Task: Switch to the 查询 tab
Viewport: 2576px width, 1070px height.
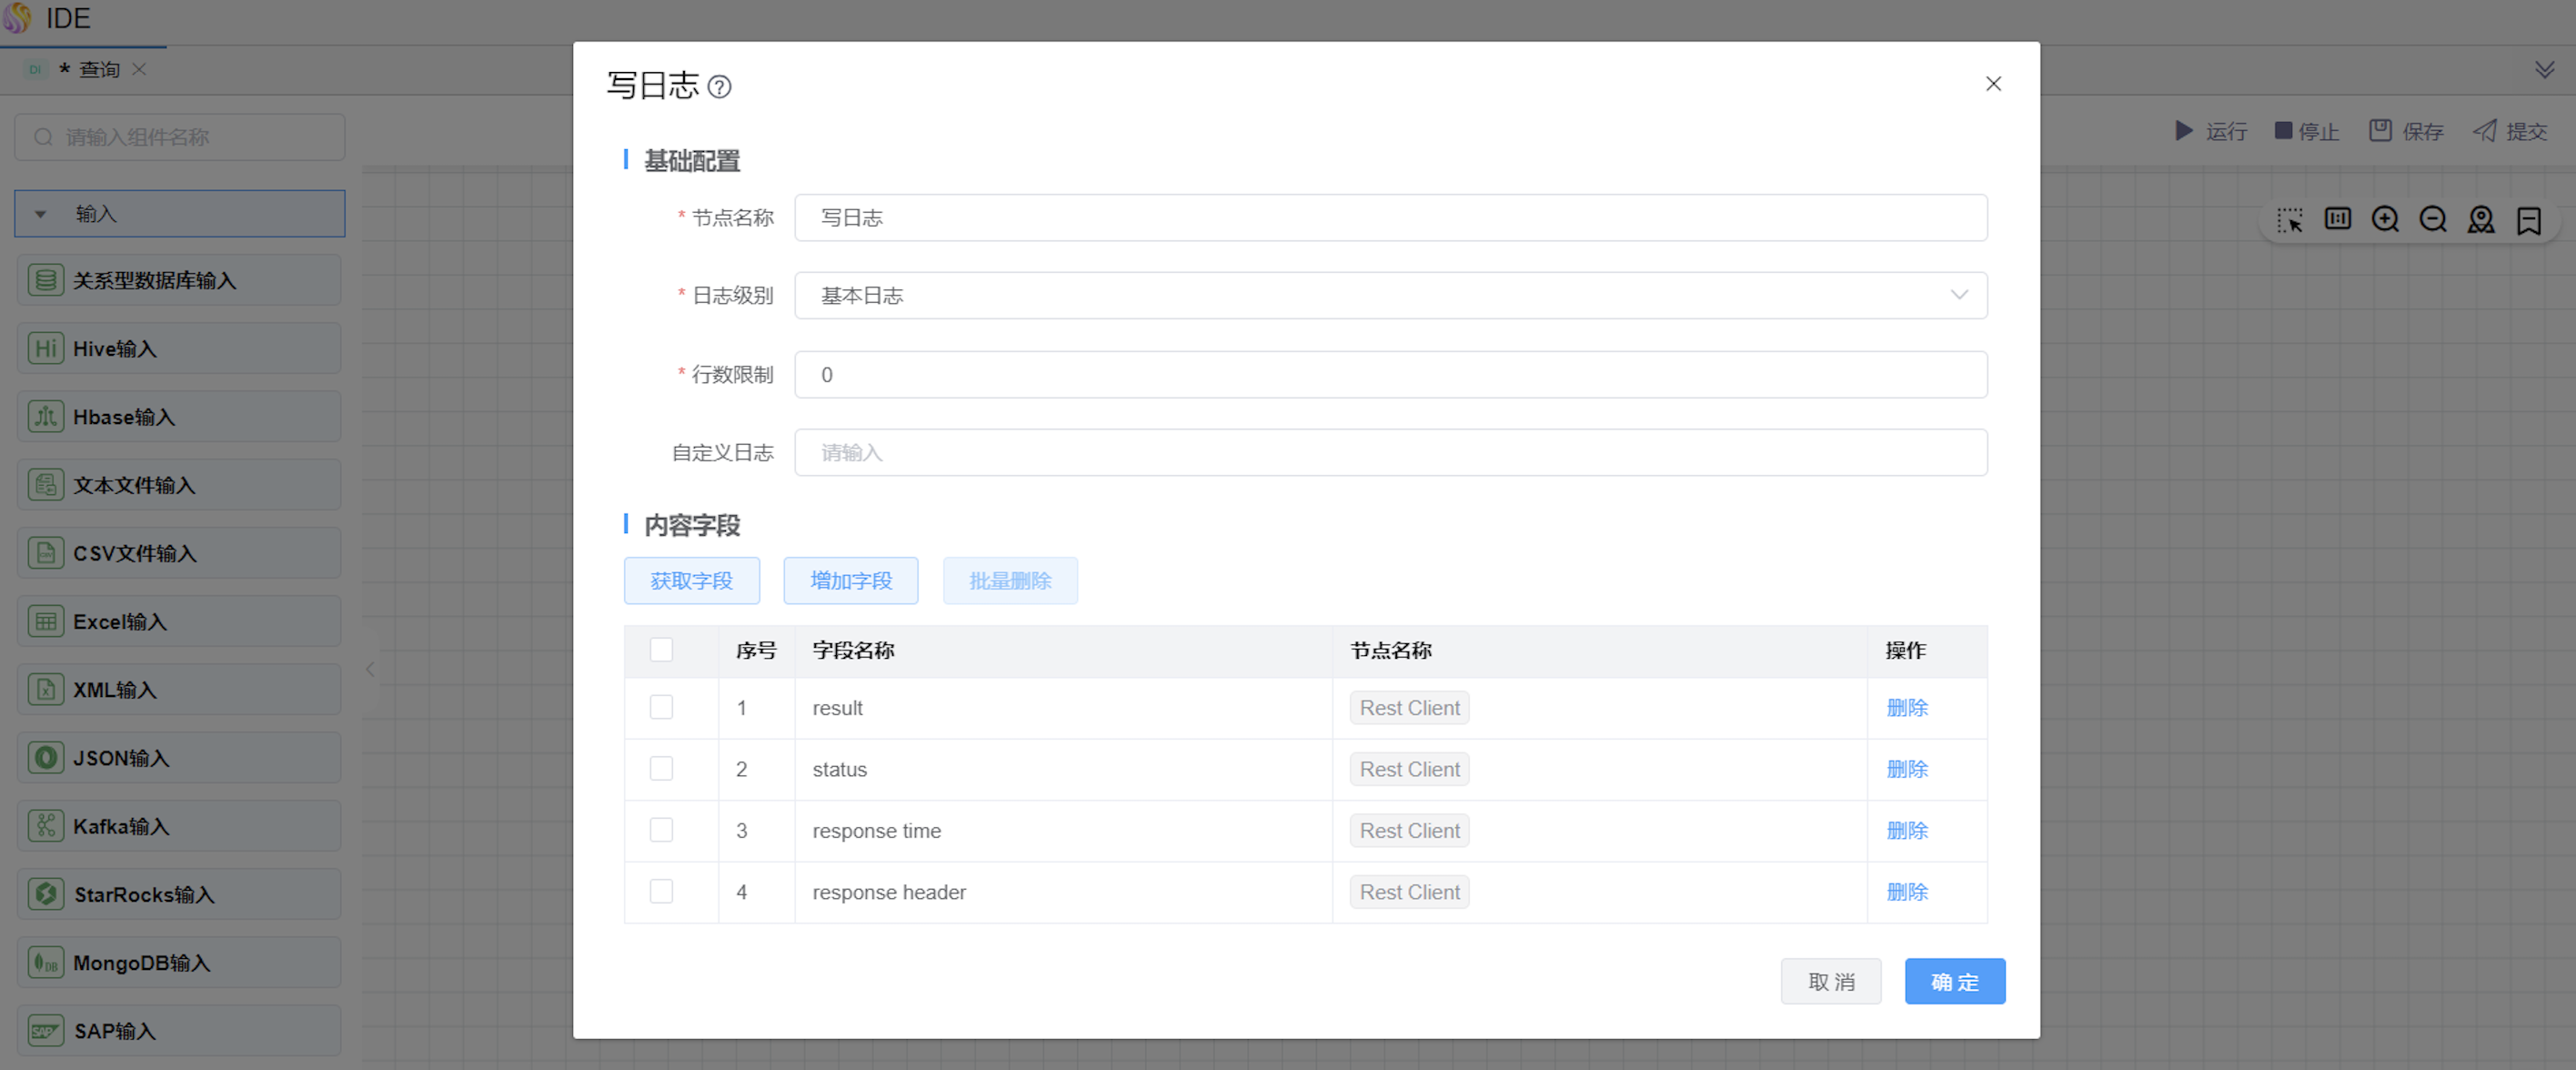Action: tap(98, 69)
